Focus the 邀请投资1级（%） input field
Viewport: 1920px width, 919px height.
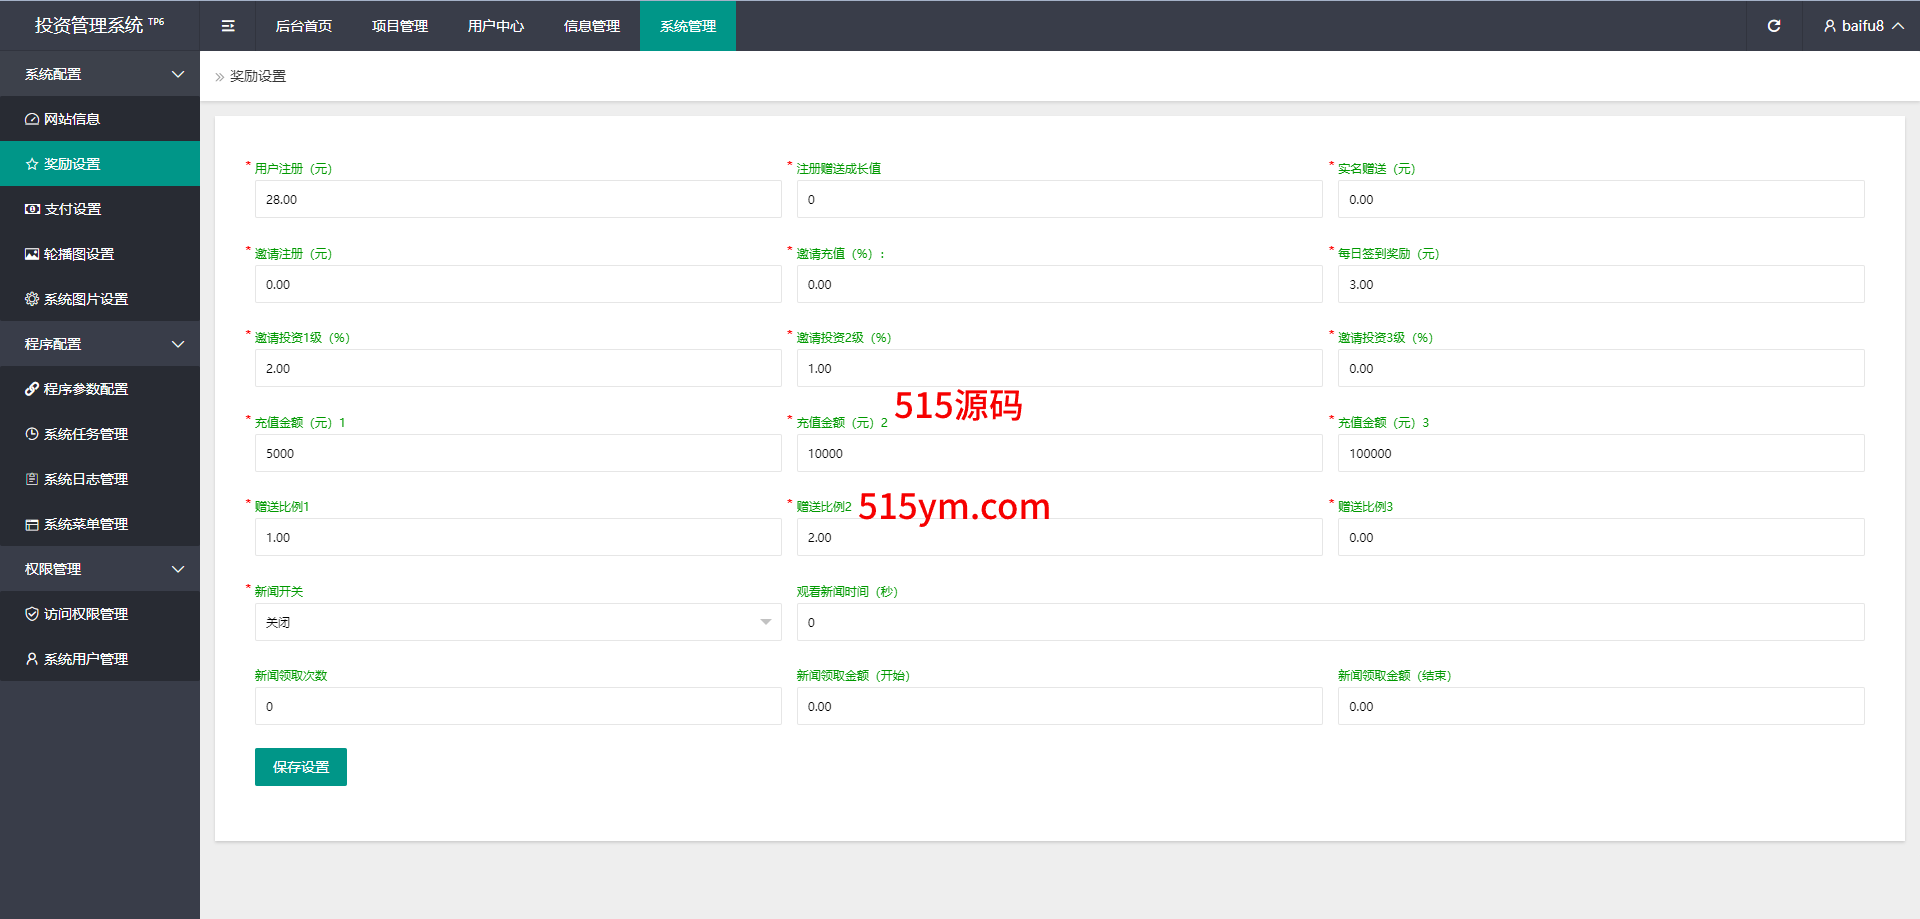[x=518, y=368]
